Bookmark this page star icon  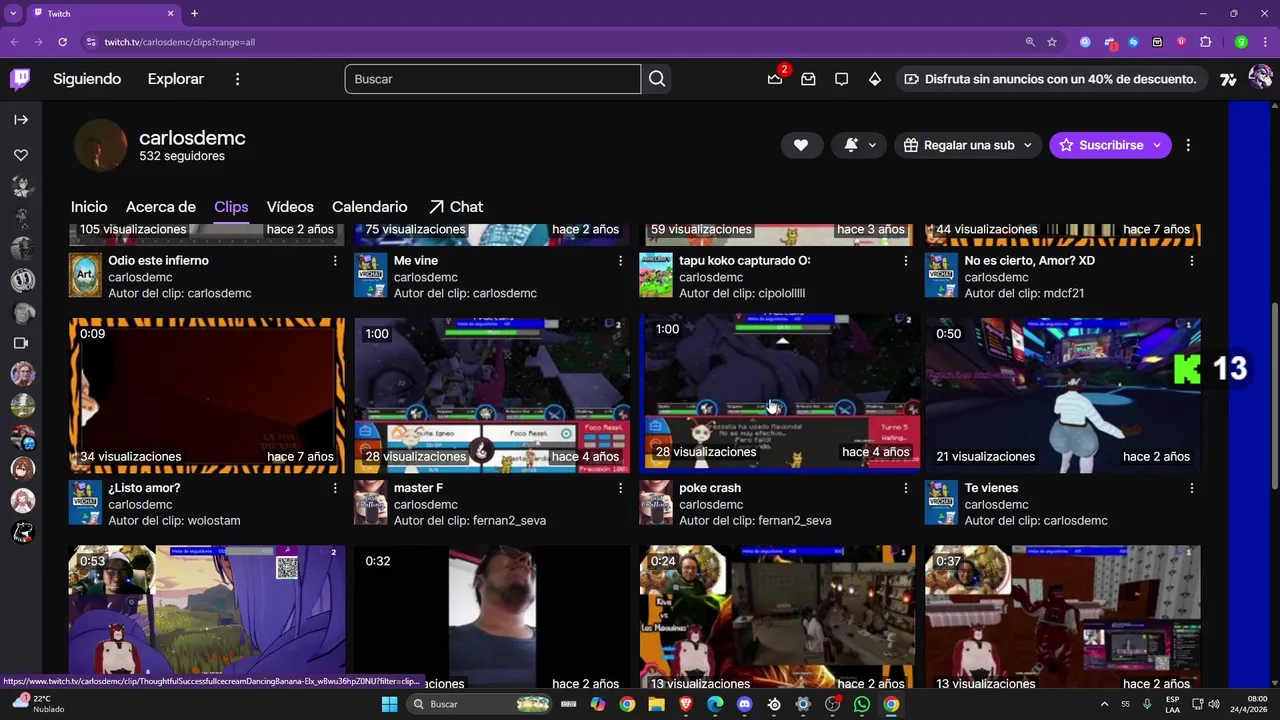pyautogui.click(x=1052, y=42)
